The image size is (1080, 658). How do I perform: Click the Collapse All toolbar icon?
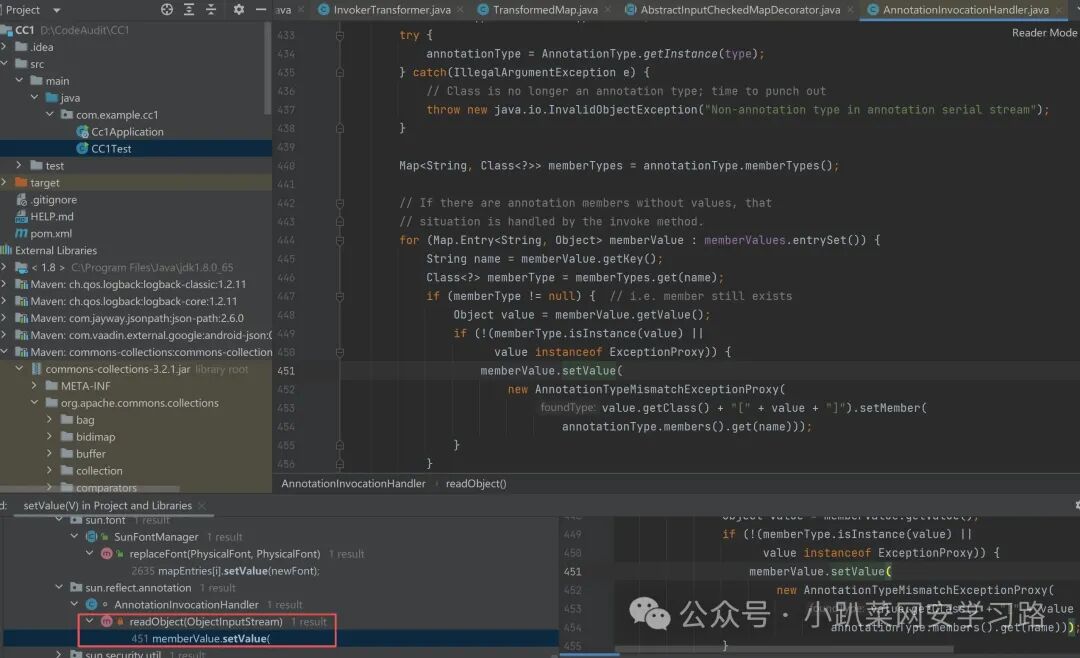[x=211, y=10]
